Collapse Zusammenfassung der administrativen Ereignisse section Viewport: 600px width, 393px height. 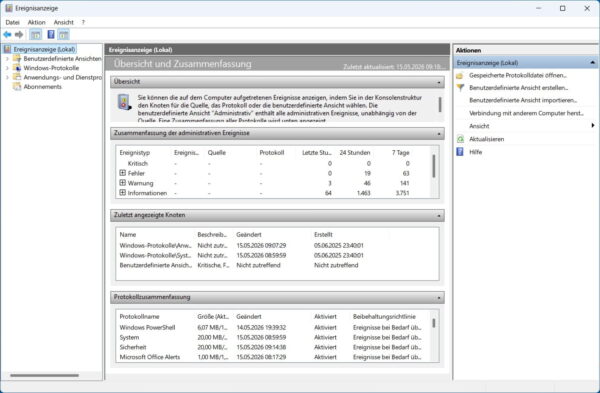click(x=439, y=134)
